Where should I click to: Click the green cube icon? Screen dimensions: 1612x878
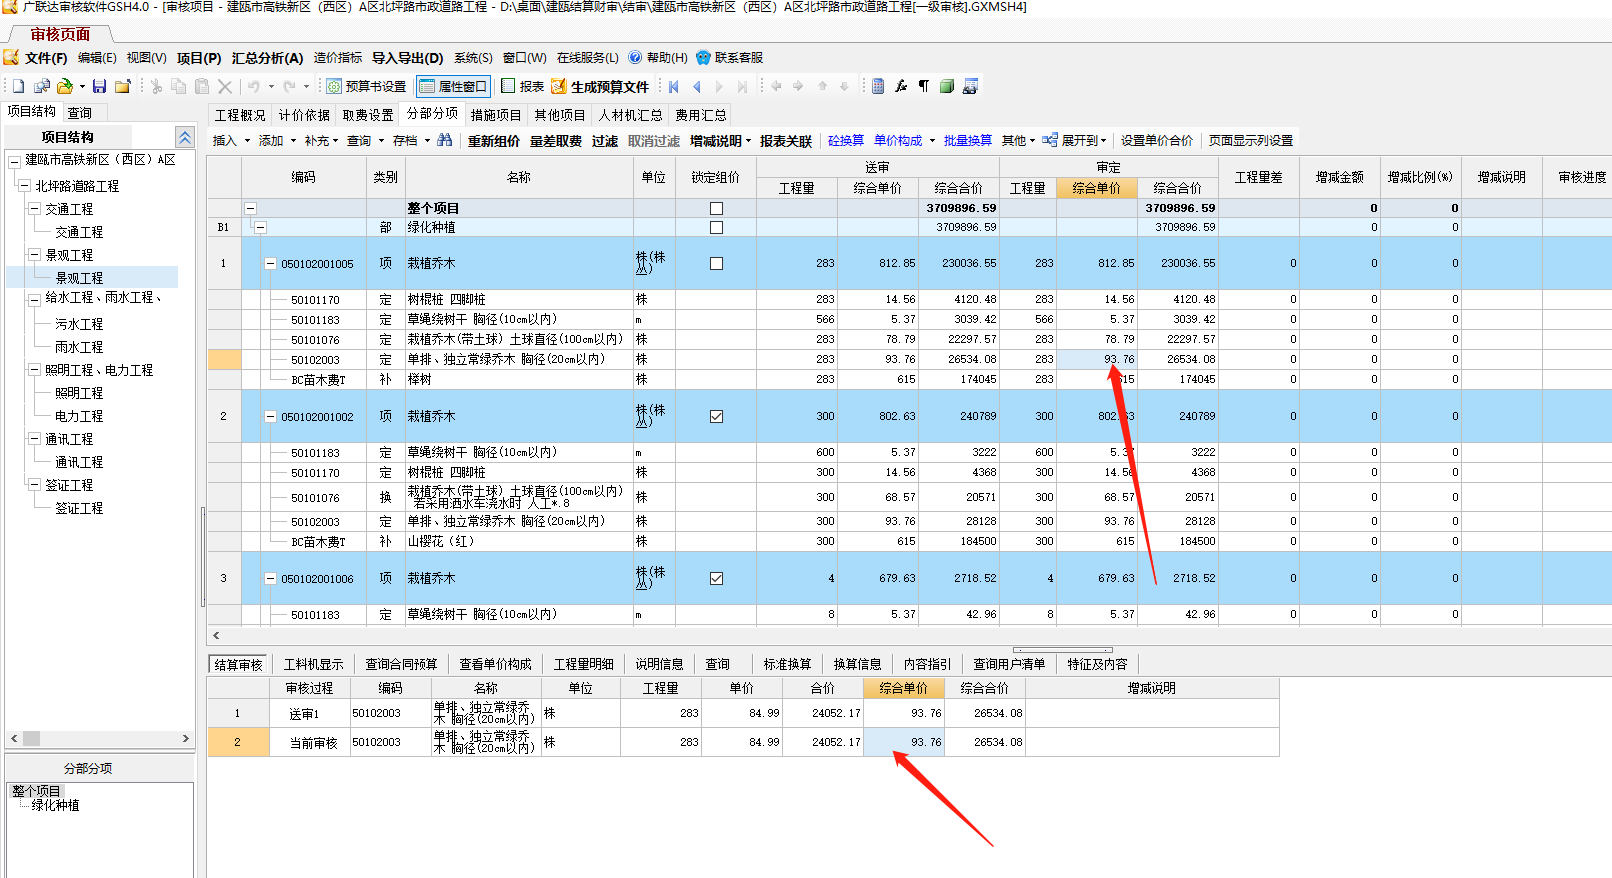click(947, 86)
